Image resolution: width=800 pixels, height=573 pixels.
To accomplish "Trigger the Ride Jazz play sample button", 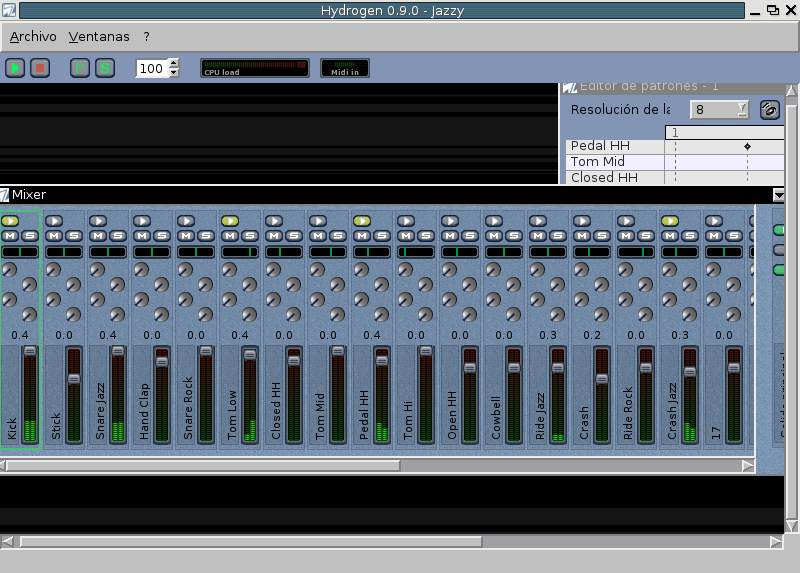I will tap(538, 221).
